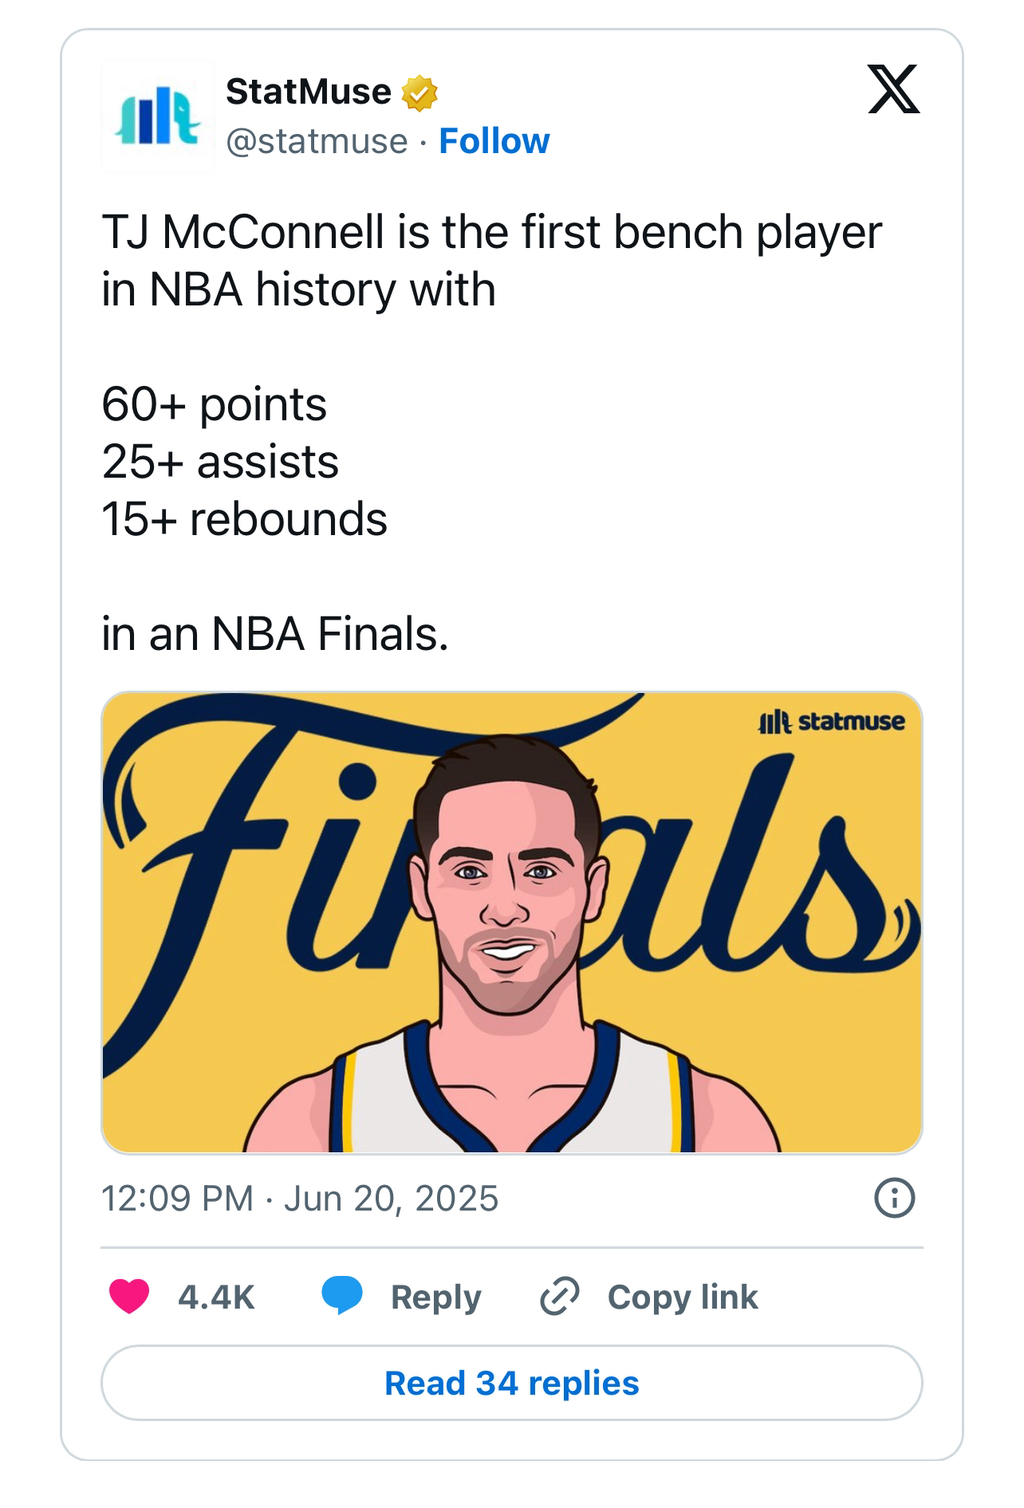Click the Reply text label
The width and height of the screenshot is (1024, 1508).
coord(435,1297)
